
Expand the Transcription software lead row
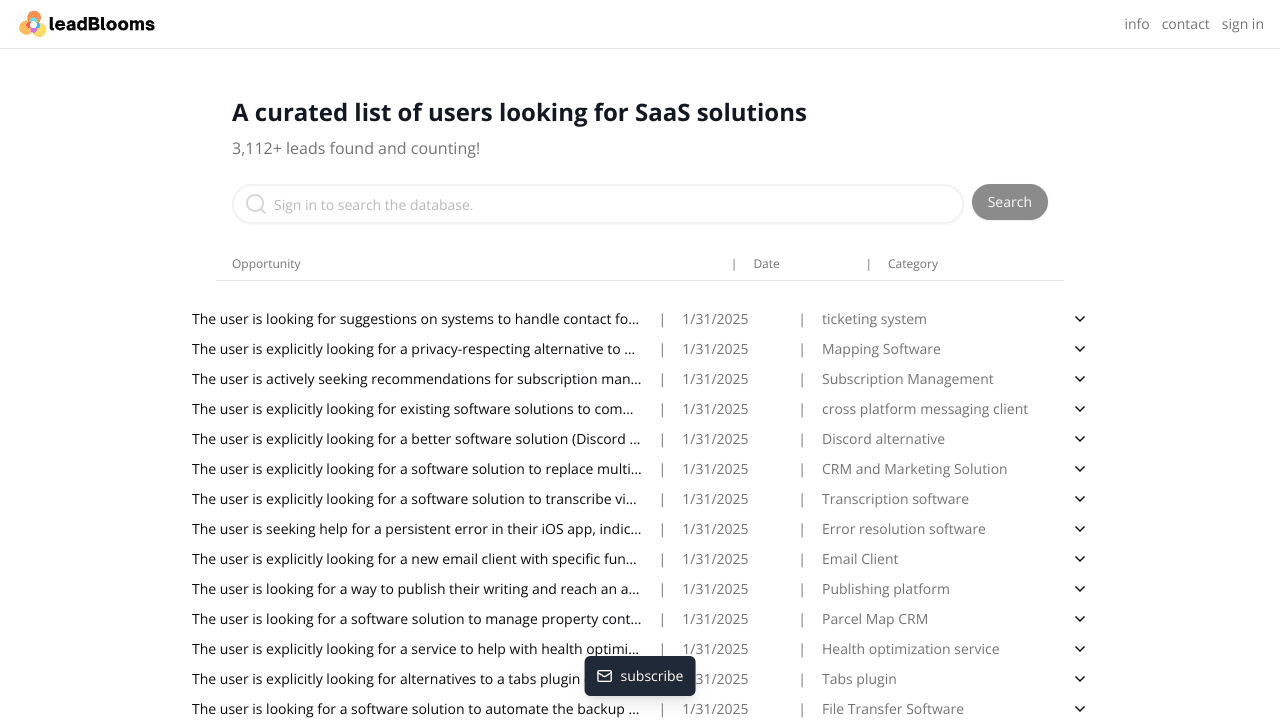coord(1080,499)
